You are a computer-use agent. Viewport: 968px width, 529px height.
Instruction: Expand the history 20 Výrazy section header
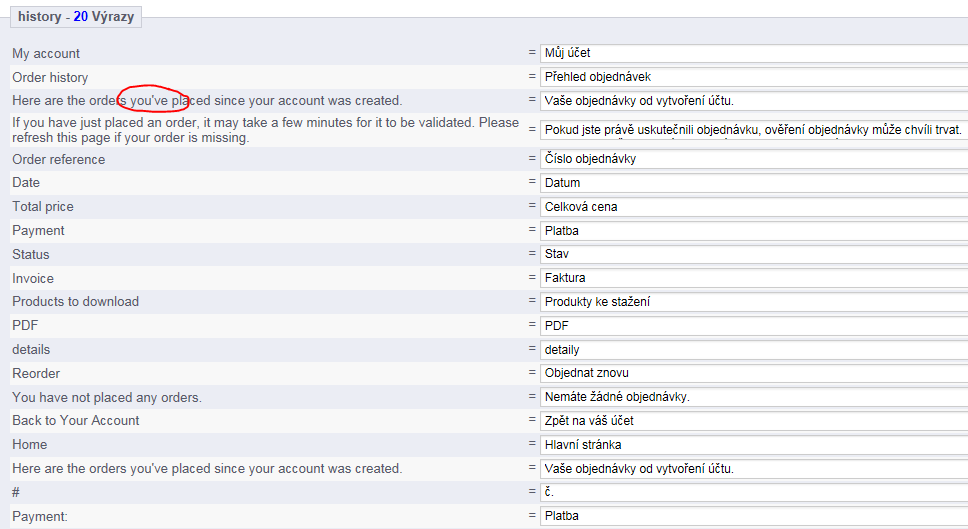point(76,17)
